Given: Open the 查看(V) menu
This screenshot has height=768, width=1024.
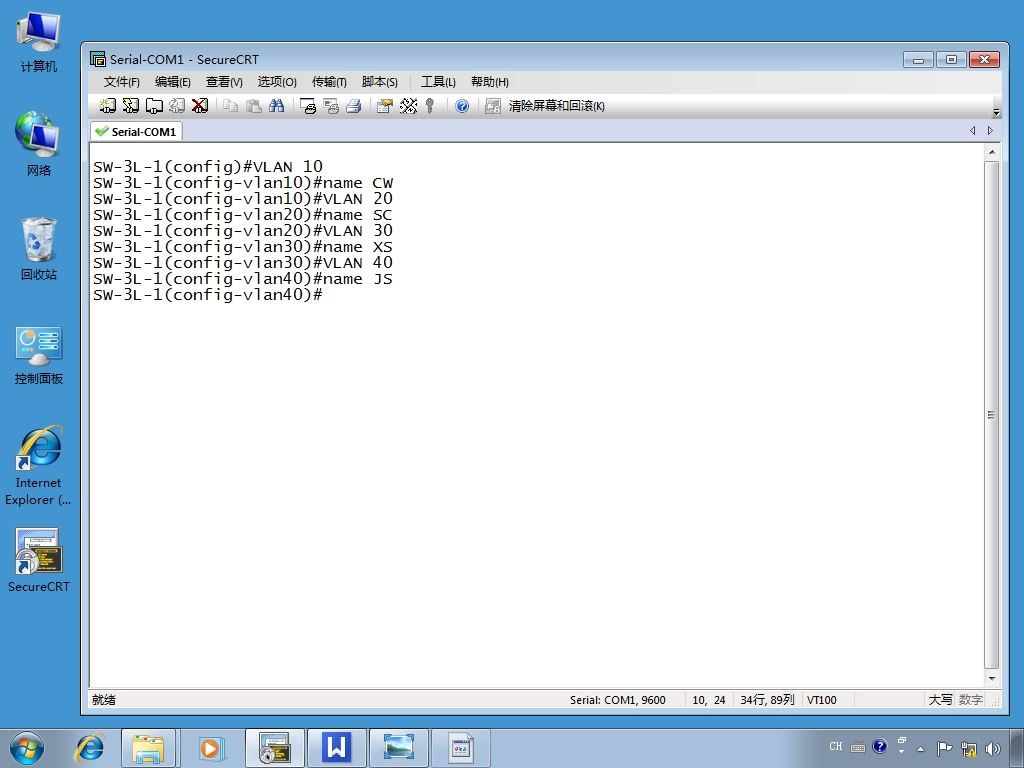Looking at the screenshot, I should (224, 82).
